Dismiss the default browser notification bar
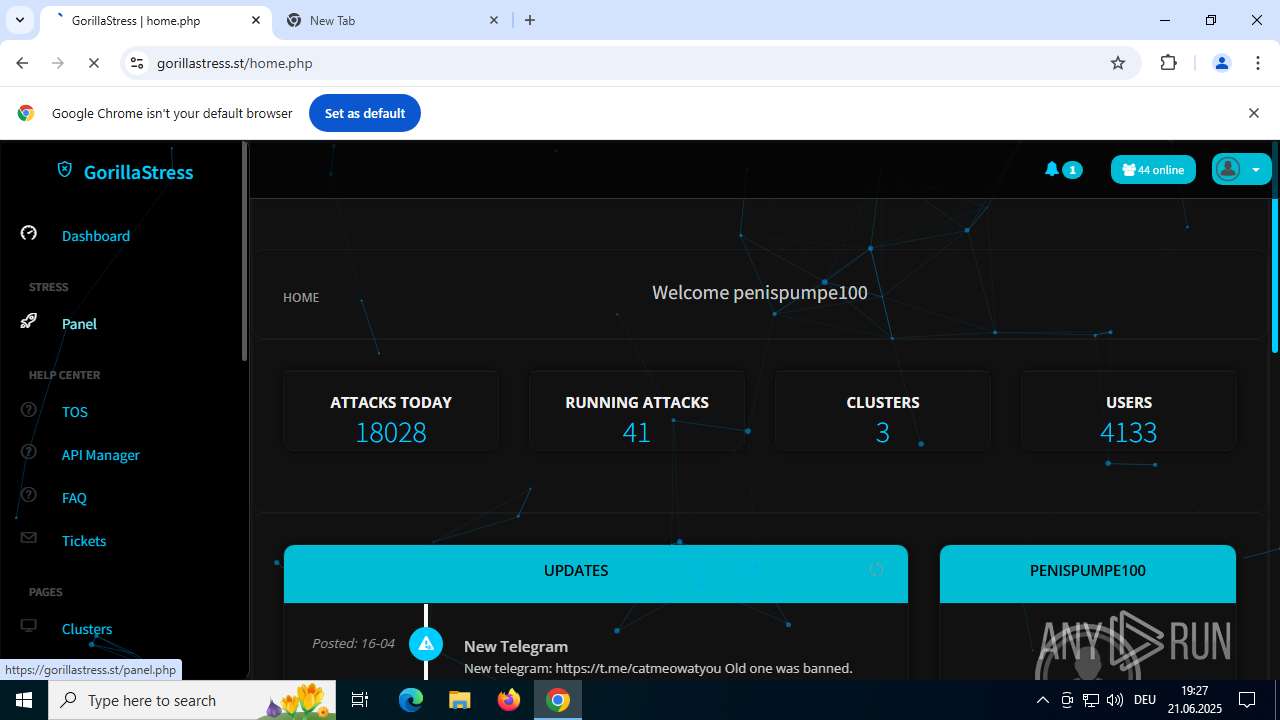The height and width of the screenshot is (720, 1280). 1253,113
